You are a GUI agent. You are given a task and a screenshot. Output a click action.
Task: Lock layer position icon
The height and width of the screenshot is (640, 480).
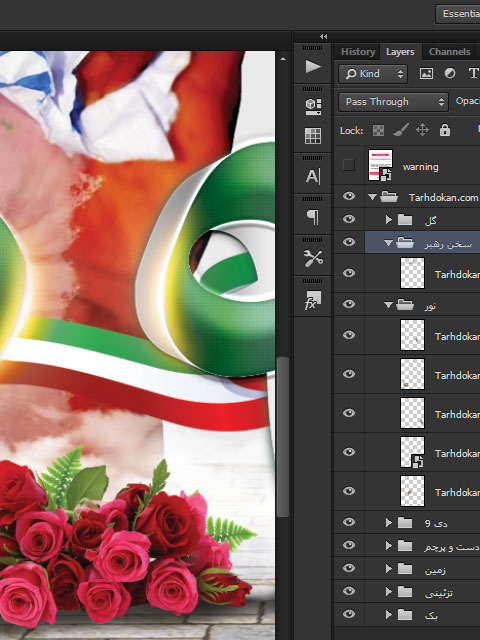click(x=422, y=130)
